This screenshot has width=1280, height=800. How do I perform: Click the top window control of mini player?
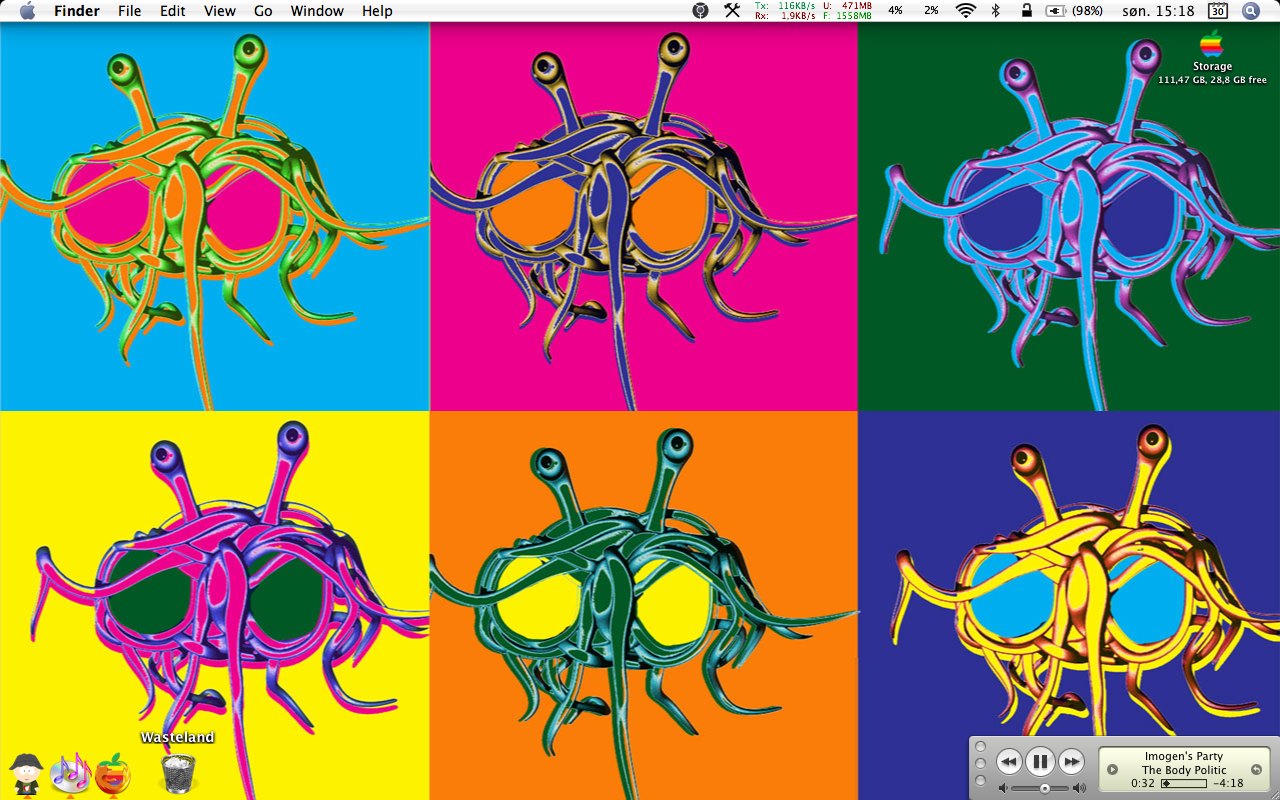(x=980, y=747)
